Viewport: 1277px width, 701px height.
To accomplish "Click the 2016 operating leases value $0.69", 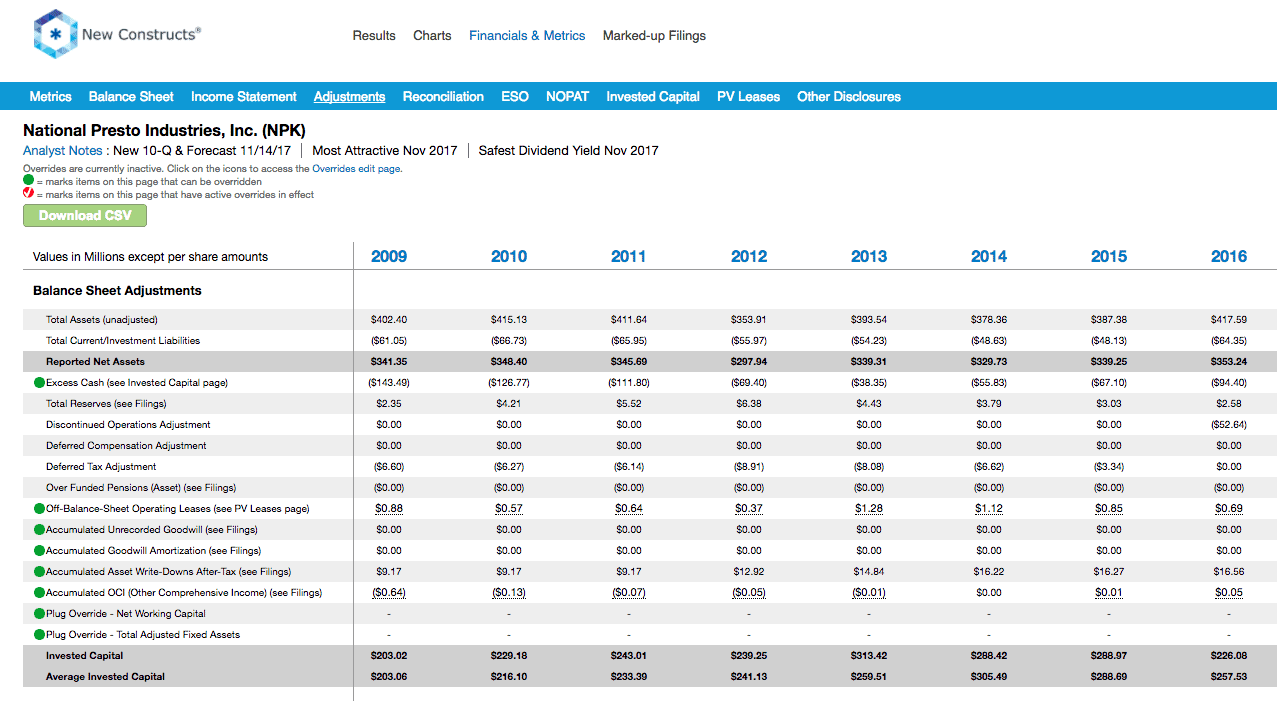I will point(1229,509).
